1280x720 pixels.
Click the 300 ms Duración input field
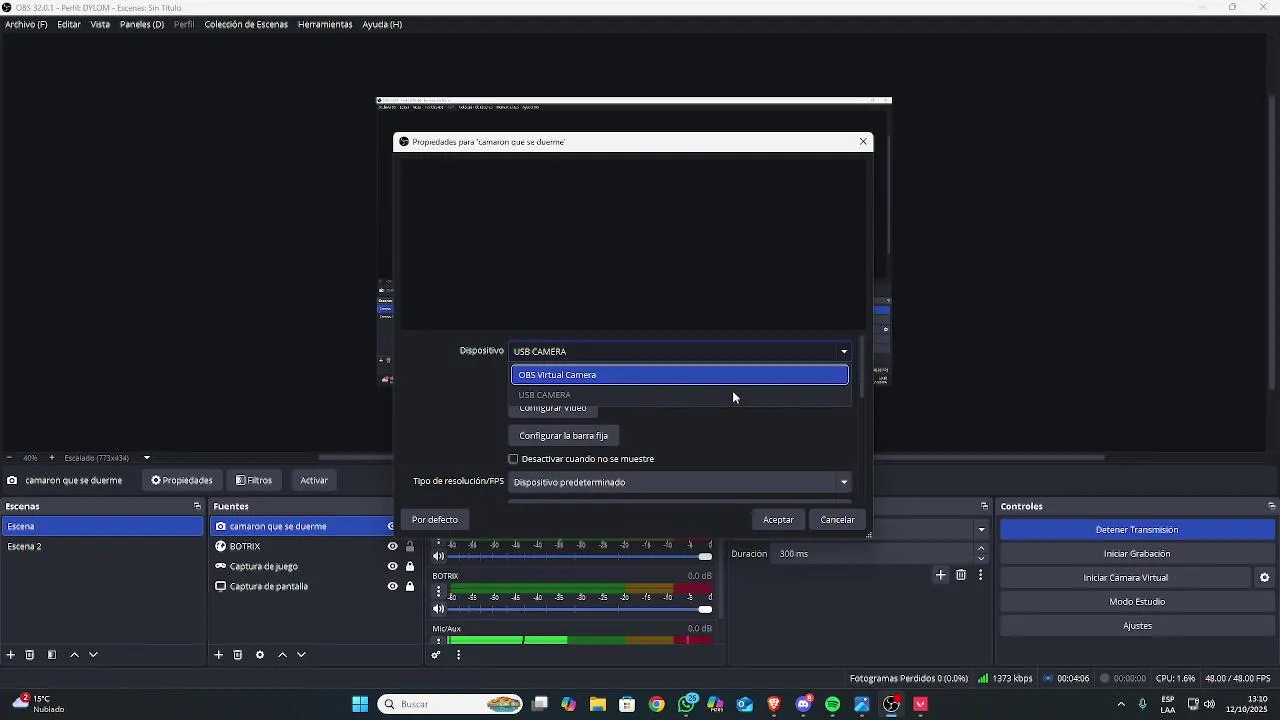tap(873, 554)
